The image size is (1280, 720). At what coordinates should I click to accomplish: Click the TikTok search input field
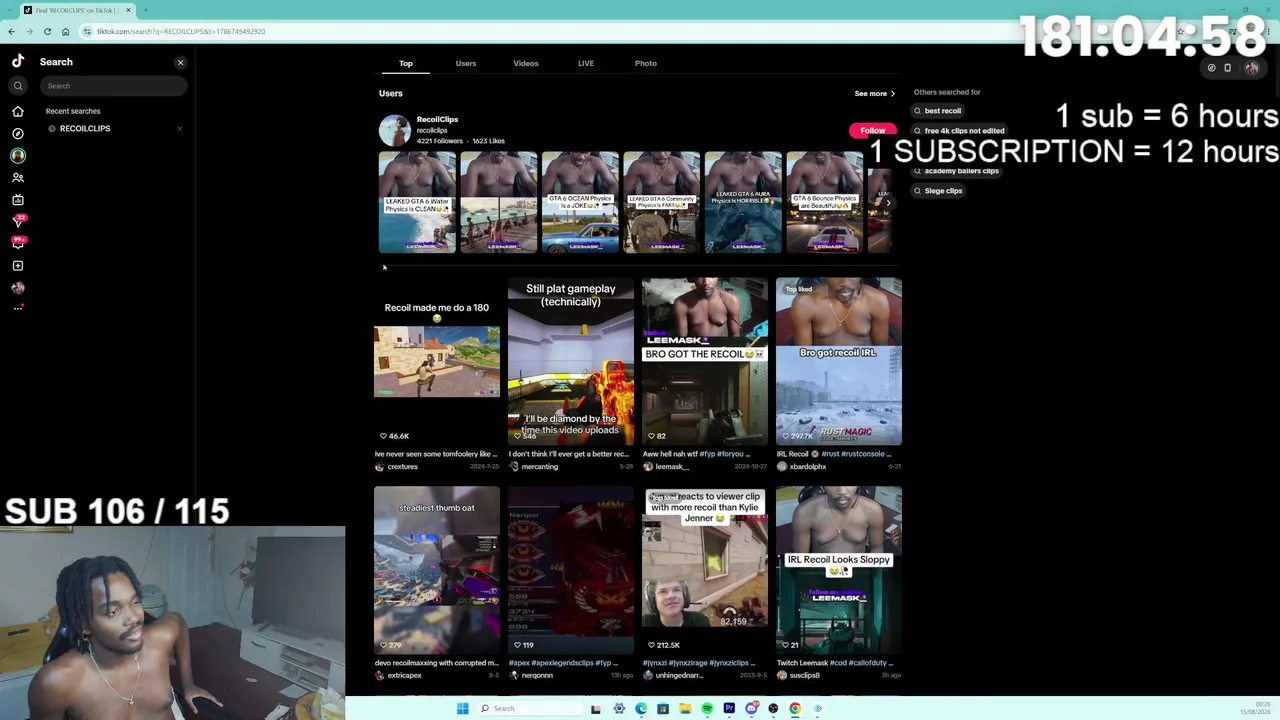click(114, 86)
